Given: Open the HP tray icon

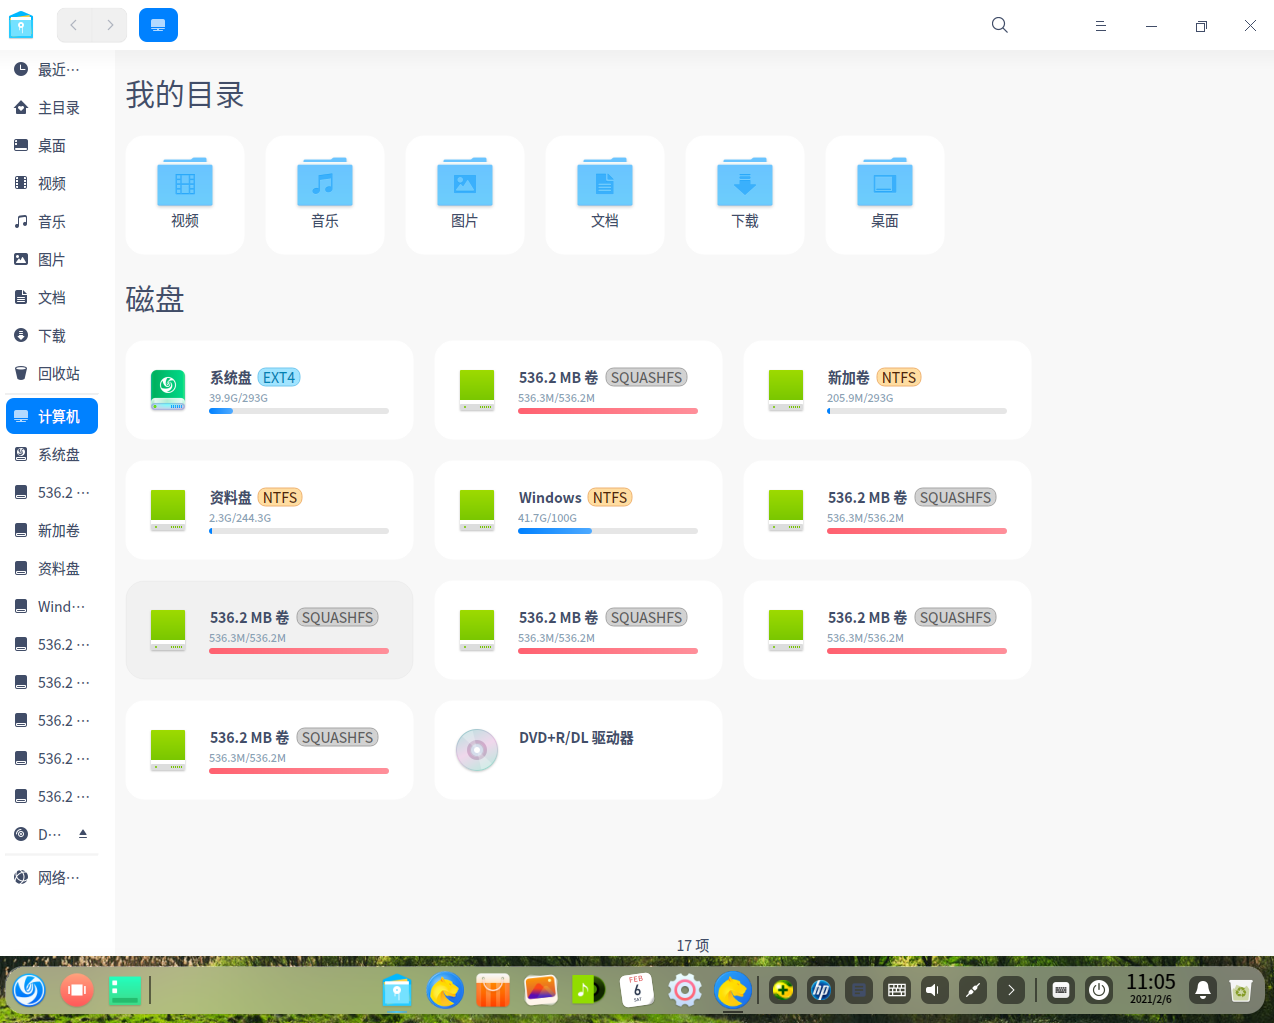Looking at the screenshot, I should [x=821, y=990].
